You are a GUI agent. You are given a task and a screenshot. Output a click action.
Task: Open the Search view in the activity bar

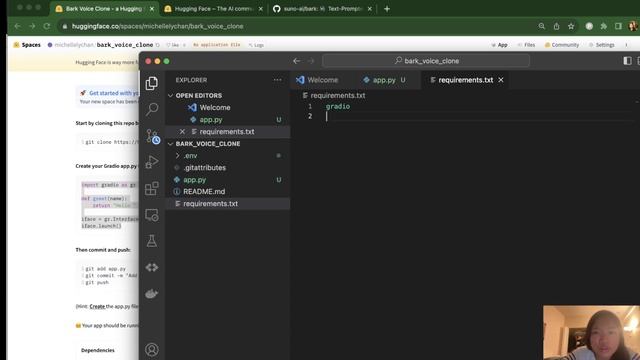pos(152,109)
